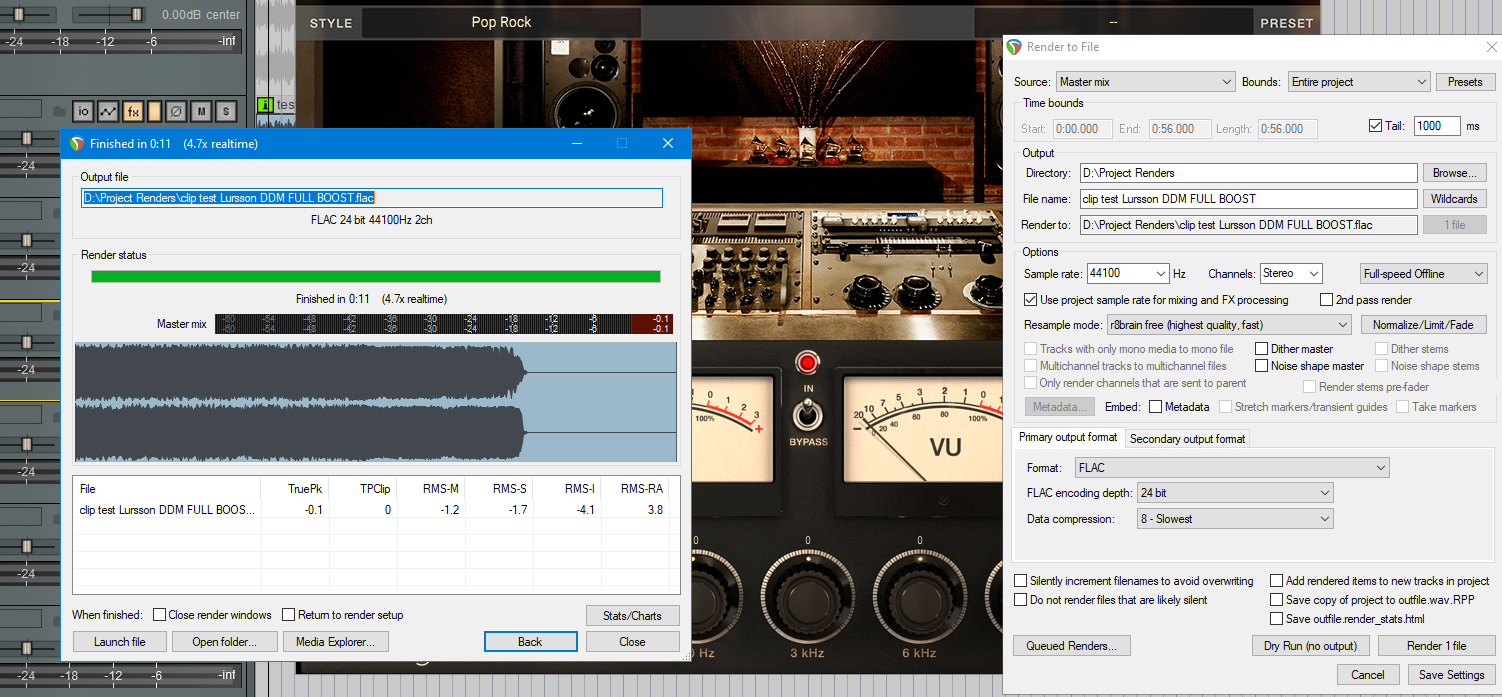Open Stats/Charts for finished render
The image size is (1502, 697).
632,616
